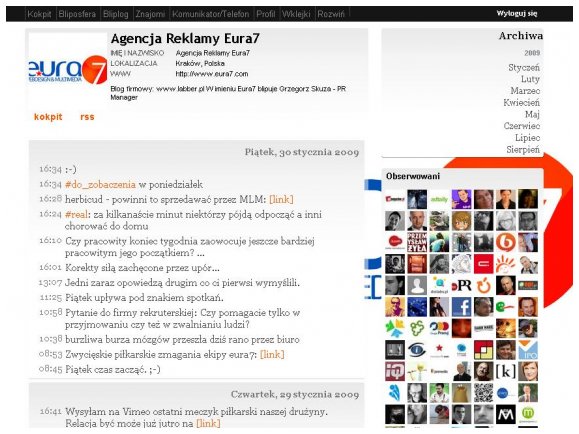Open the Maj archive month

[x=532, y=115]
